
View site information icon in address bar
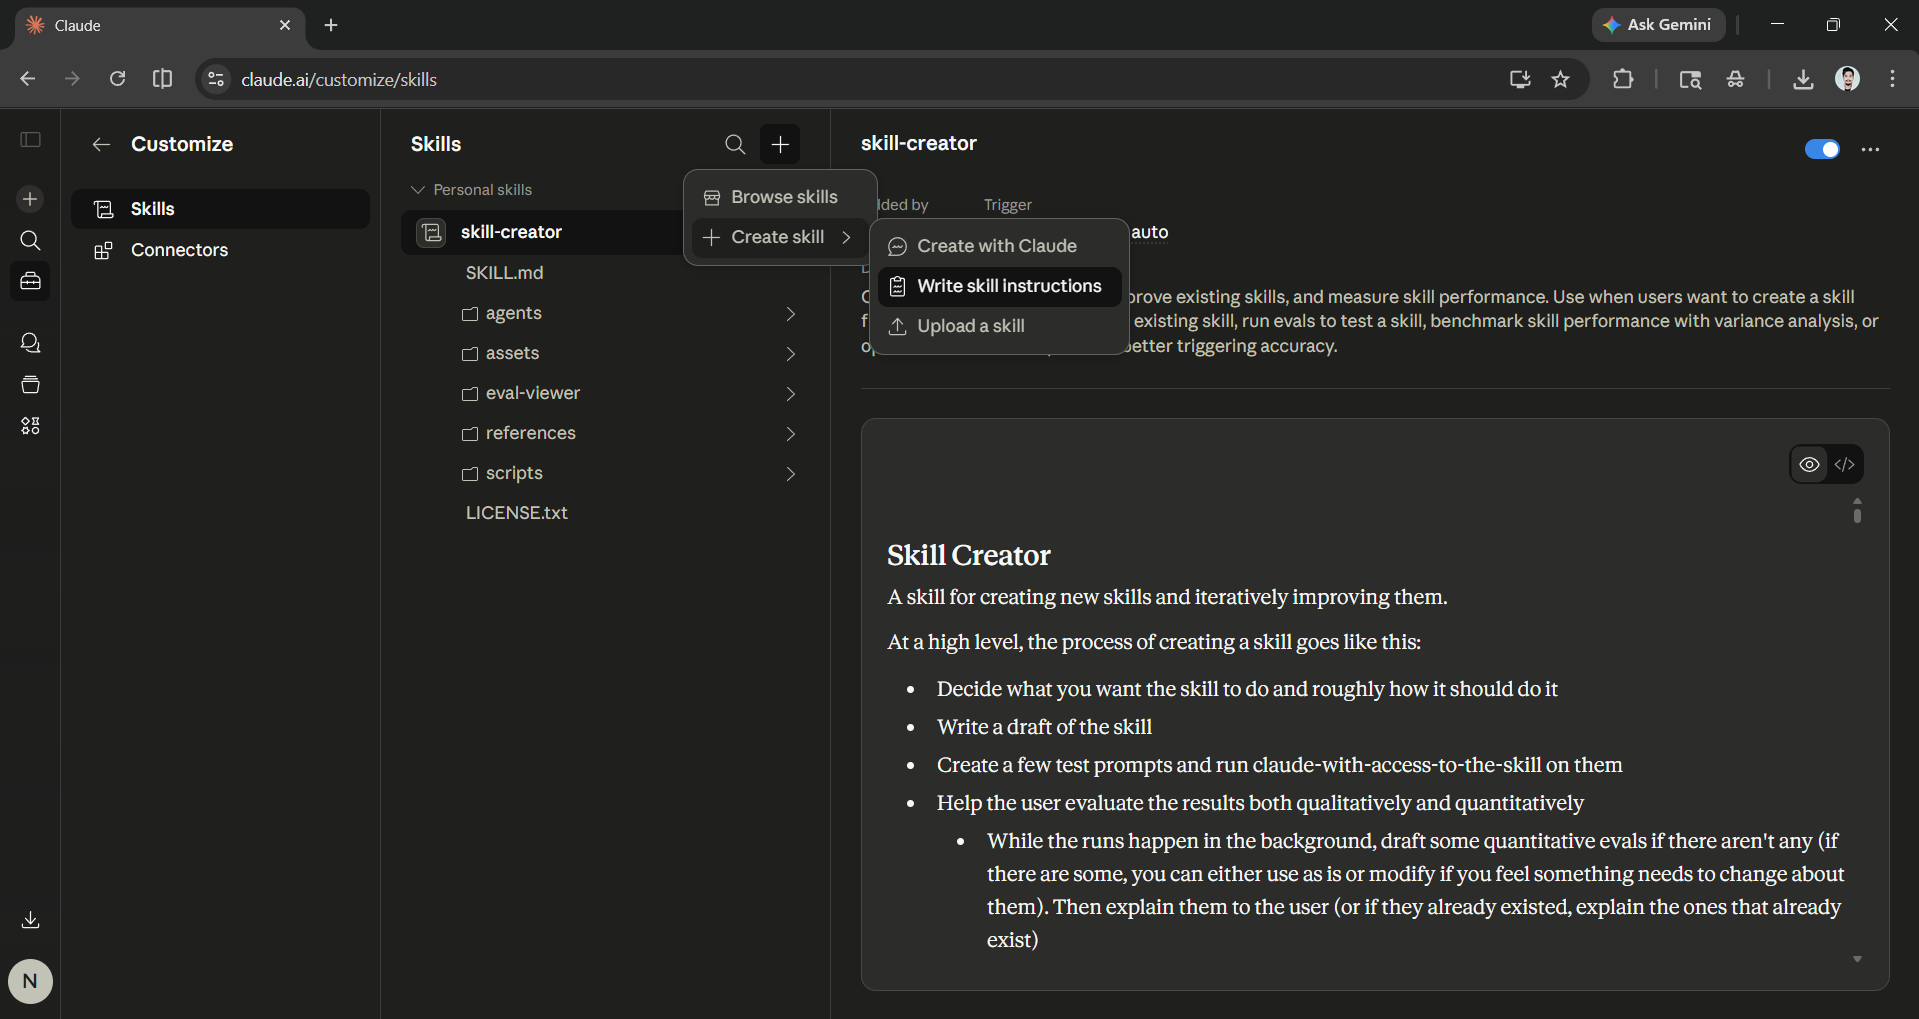click(x=215, y=79)
